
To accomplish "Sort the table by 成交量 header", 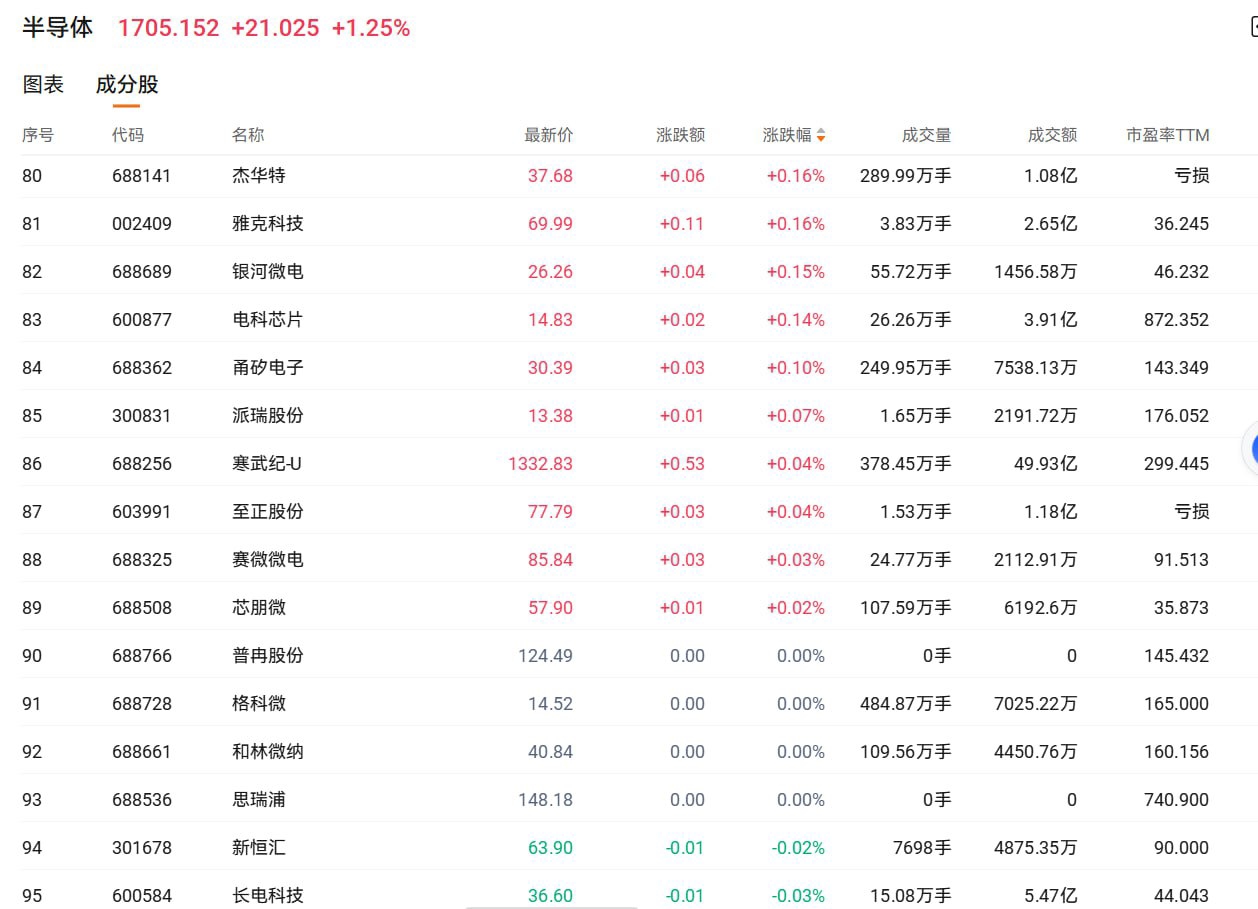I will pyautogui.click(x=926, y=135).
